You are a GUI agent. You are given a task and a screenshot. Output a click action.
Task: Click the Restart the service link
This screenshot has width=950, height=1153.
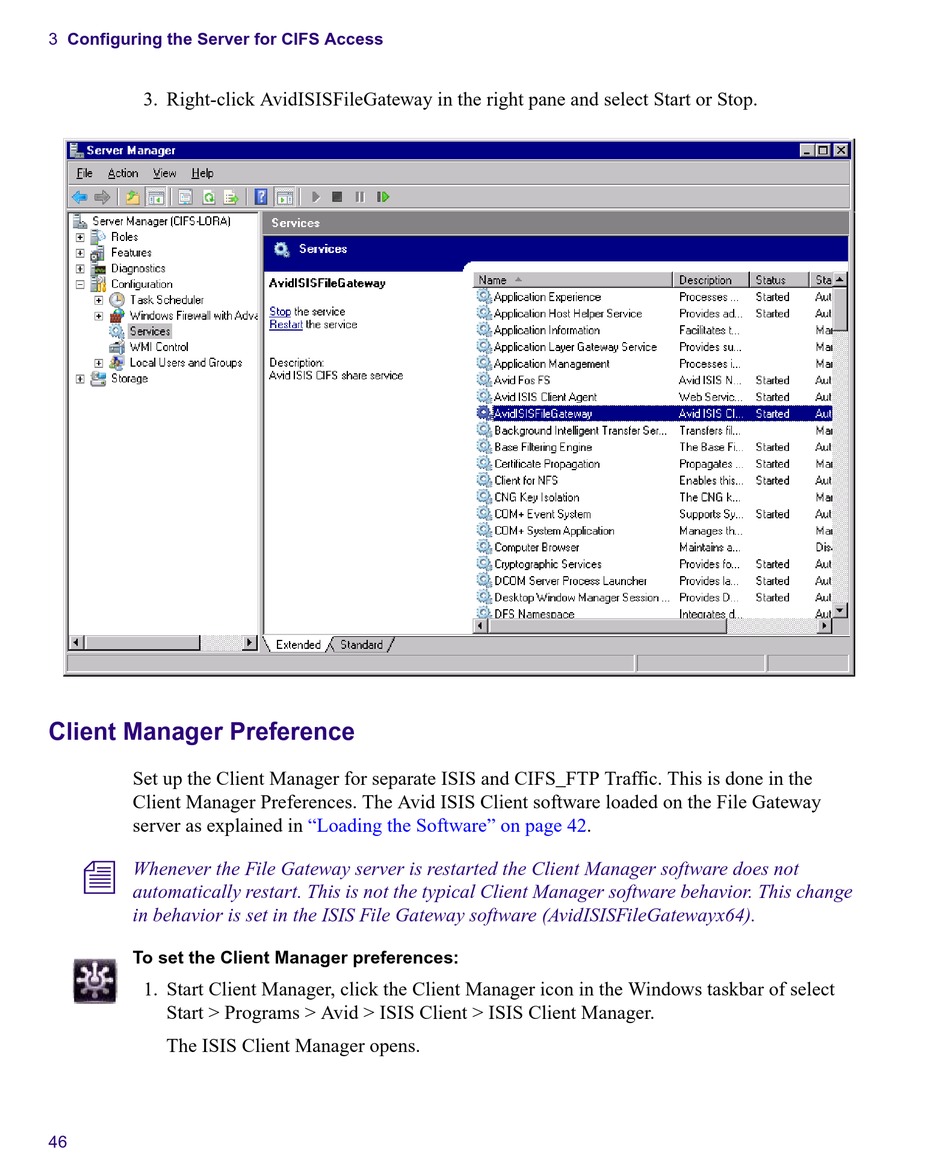coord(285,325)
